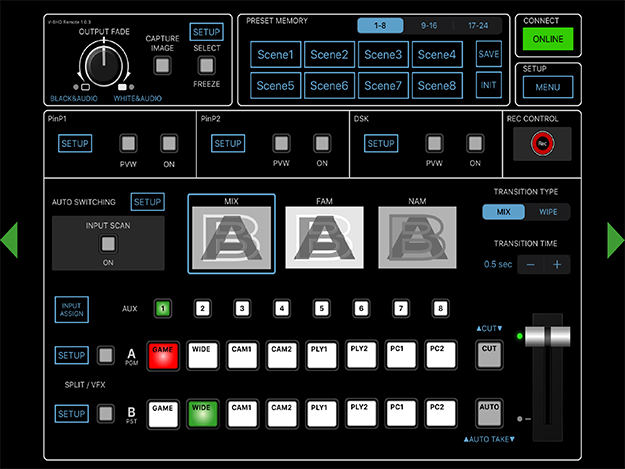The width and height of the screenshot is (625, 469).
Task: Toggle PinP1 ON button
Action: click(169, 143)
